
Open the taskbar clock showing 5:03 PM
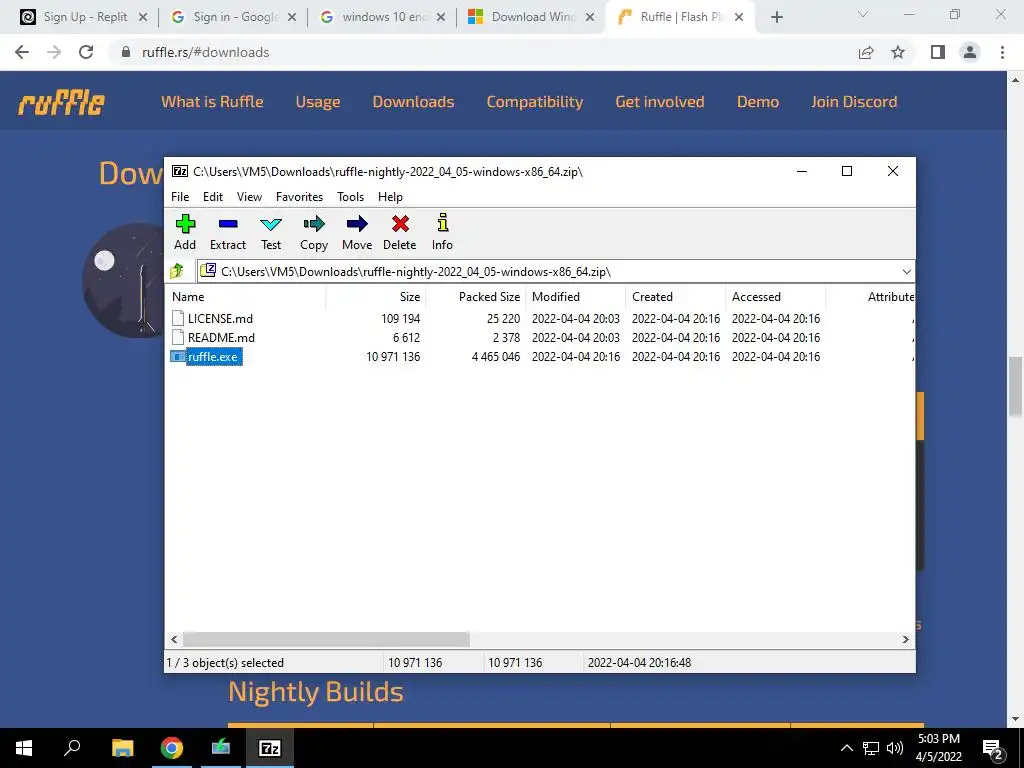(938, 748)
